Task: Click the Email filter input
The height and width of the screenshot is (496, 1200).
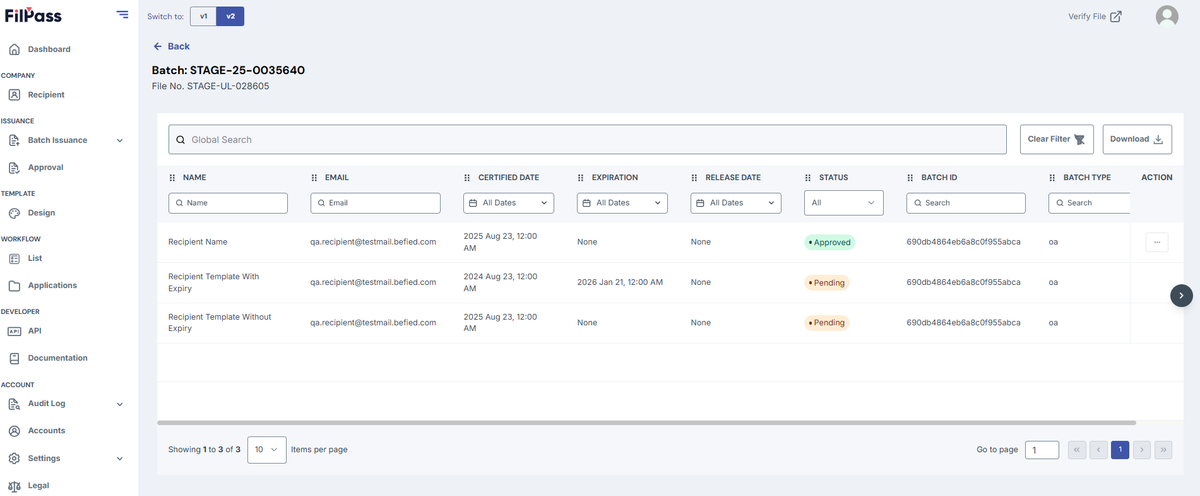Action: [x=376, y=203]
